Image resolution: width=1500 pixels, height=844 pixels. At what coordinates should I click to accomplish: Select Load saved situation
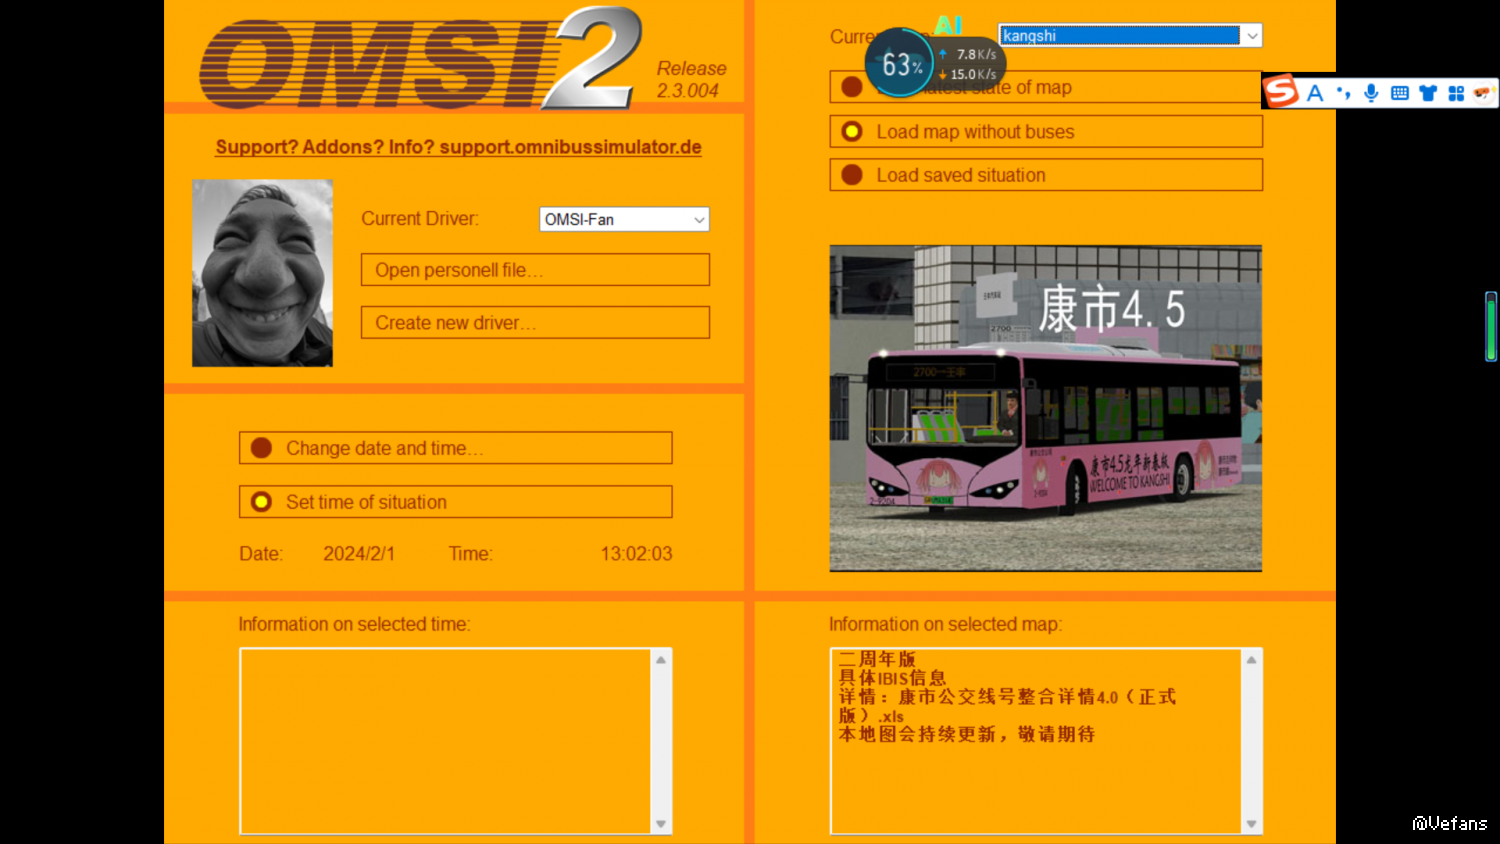1046,175
